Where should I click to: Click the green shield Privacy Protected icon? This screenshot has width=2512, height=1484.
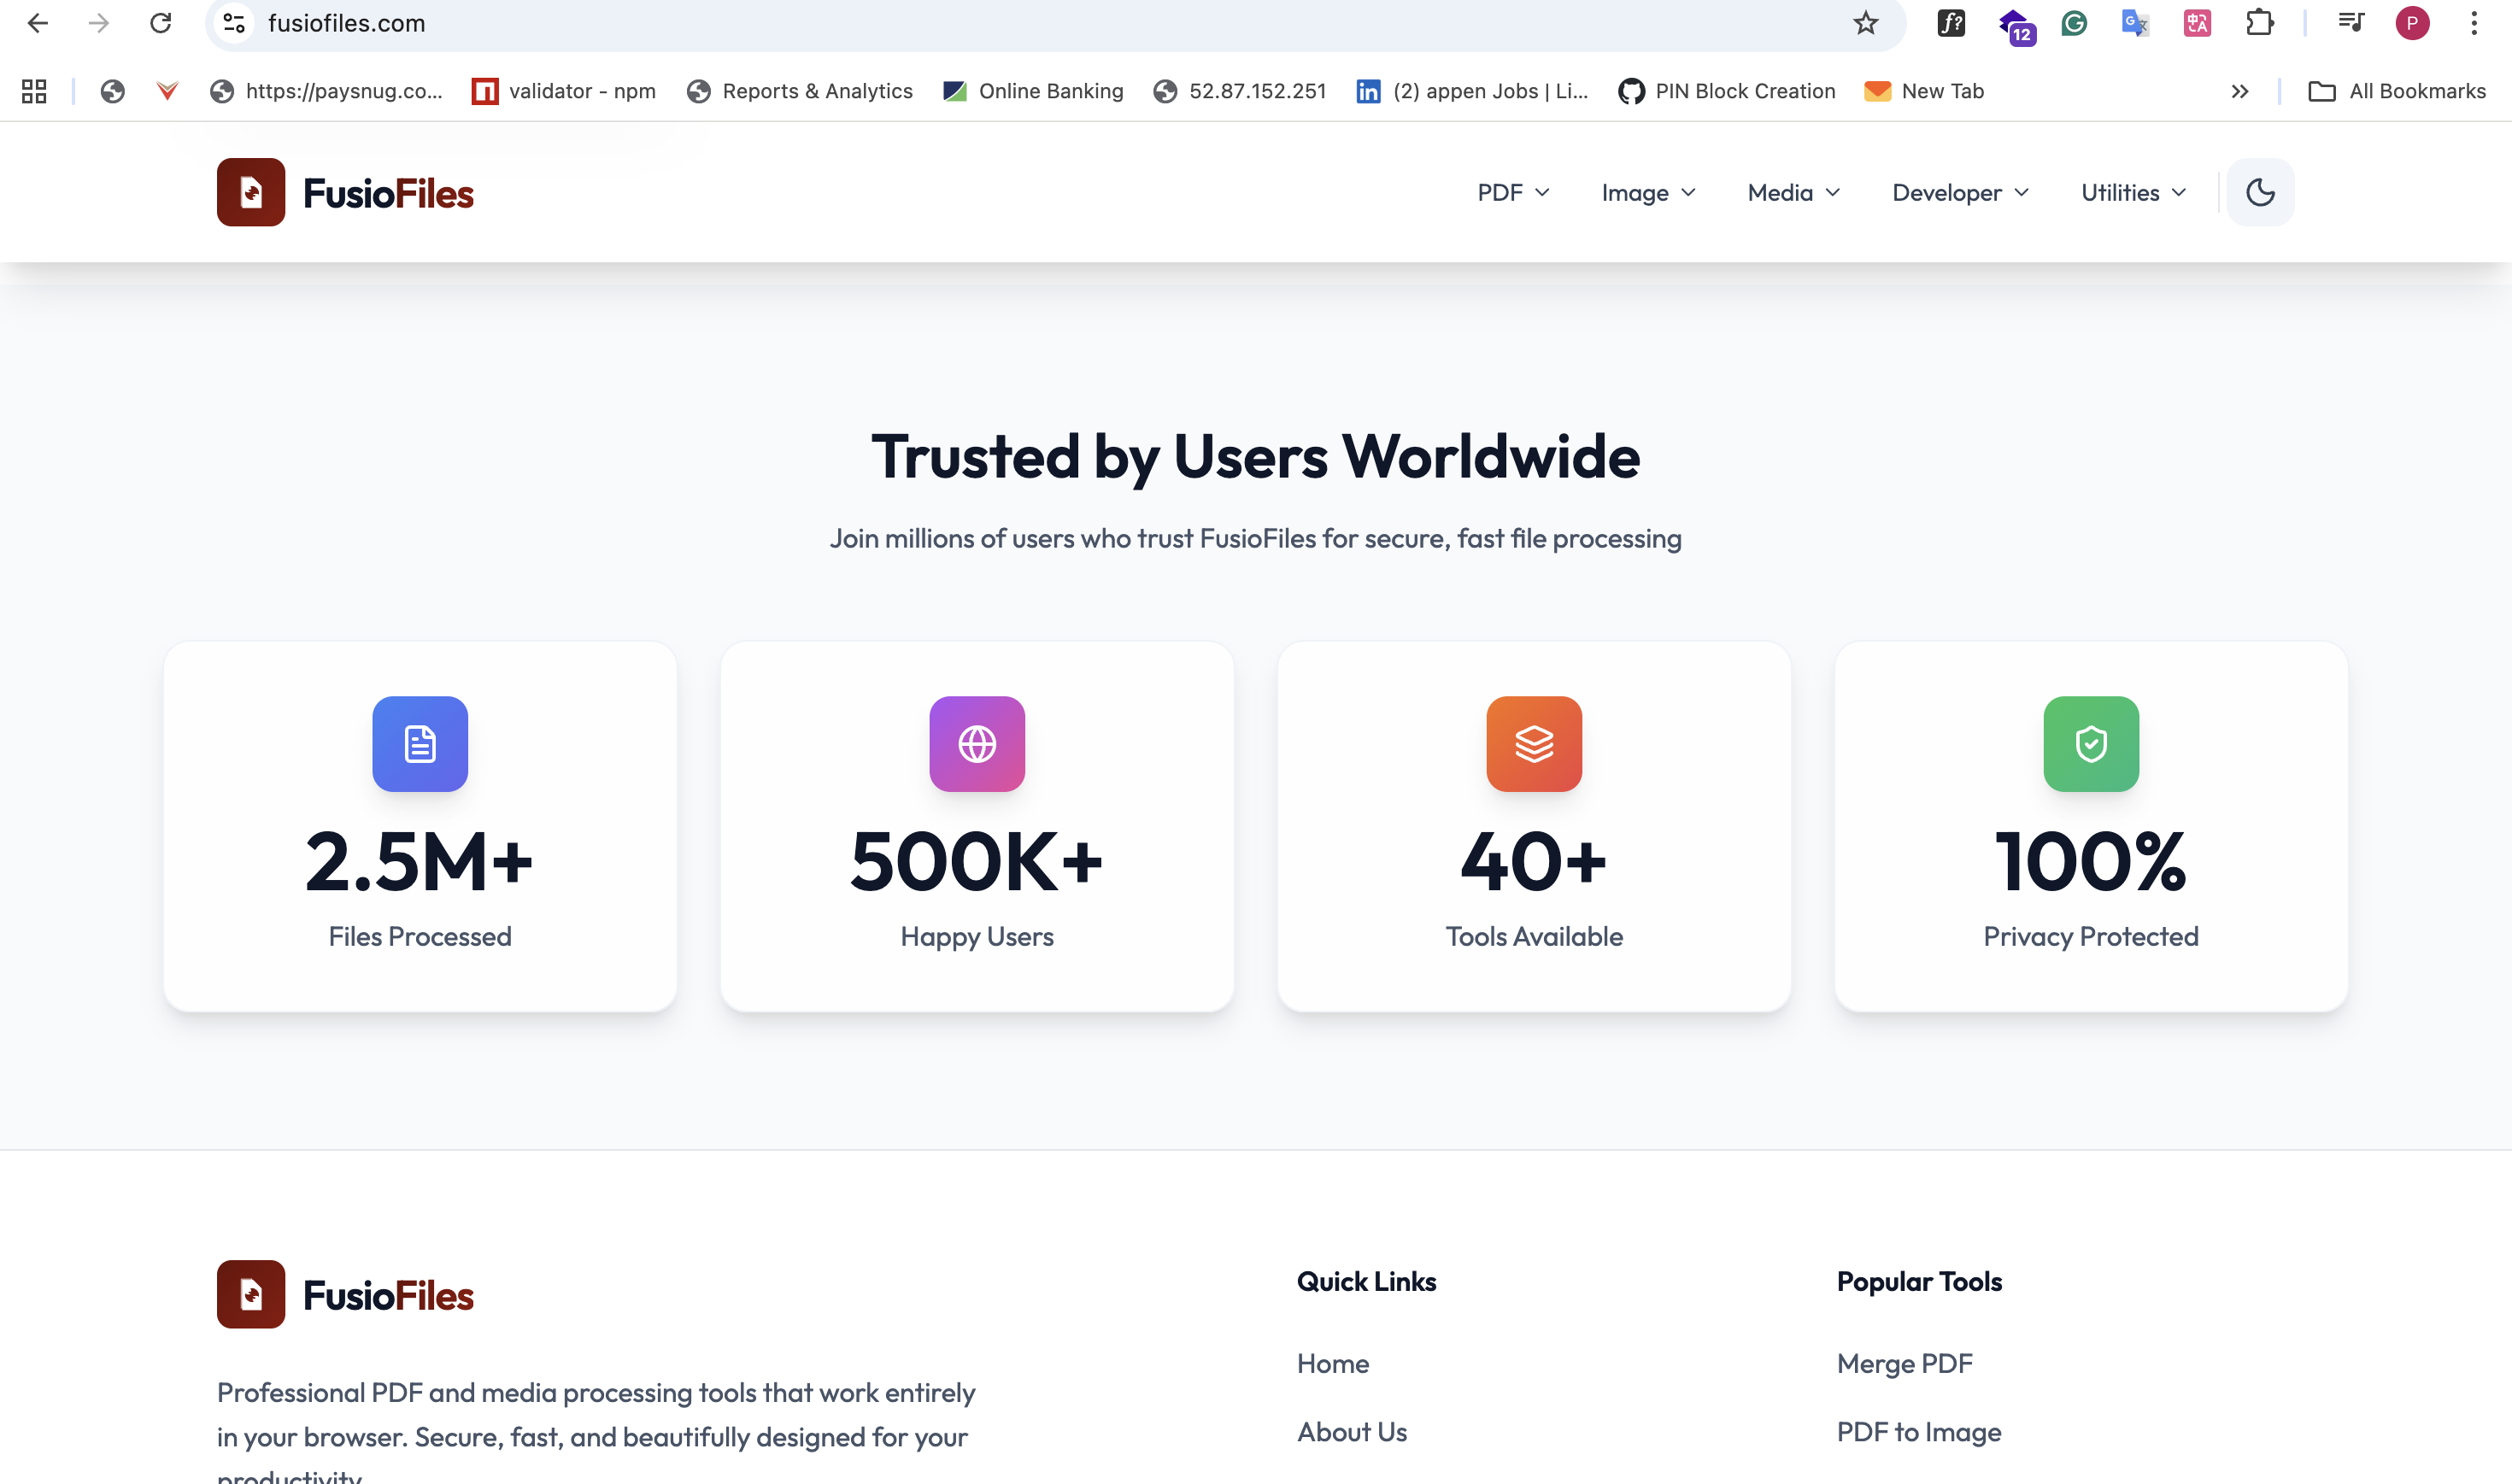pos(2091,744)
